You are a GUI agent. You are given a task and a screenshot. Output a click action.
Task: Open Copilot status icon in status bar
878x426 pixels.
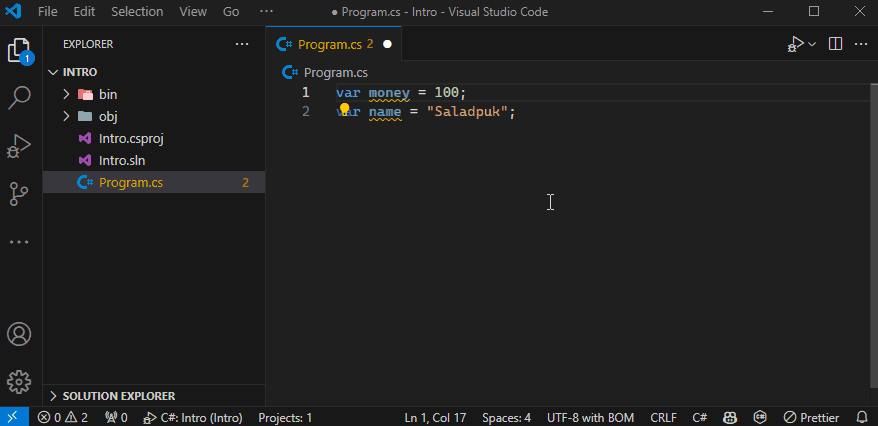click(730, 418)
